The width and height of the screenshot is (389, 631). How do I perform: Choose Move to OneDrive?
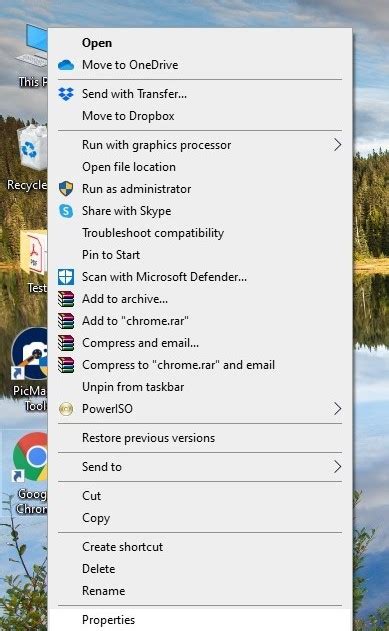pyautogui.click(x=200, y=65)
